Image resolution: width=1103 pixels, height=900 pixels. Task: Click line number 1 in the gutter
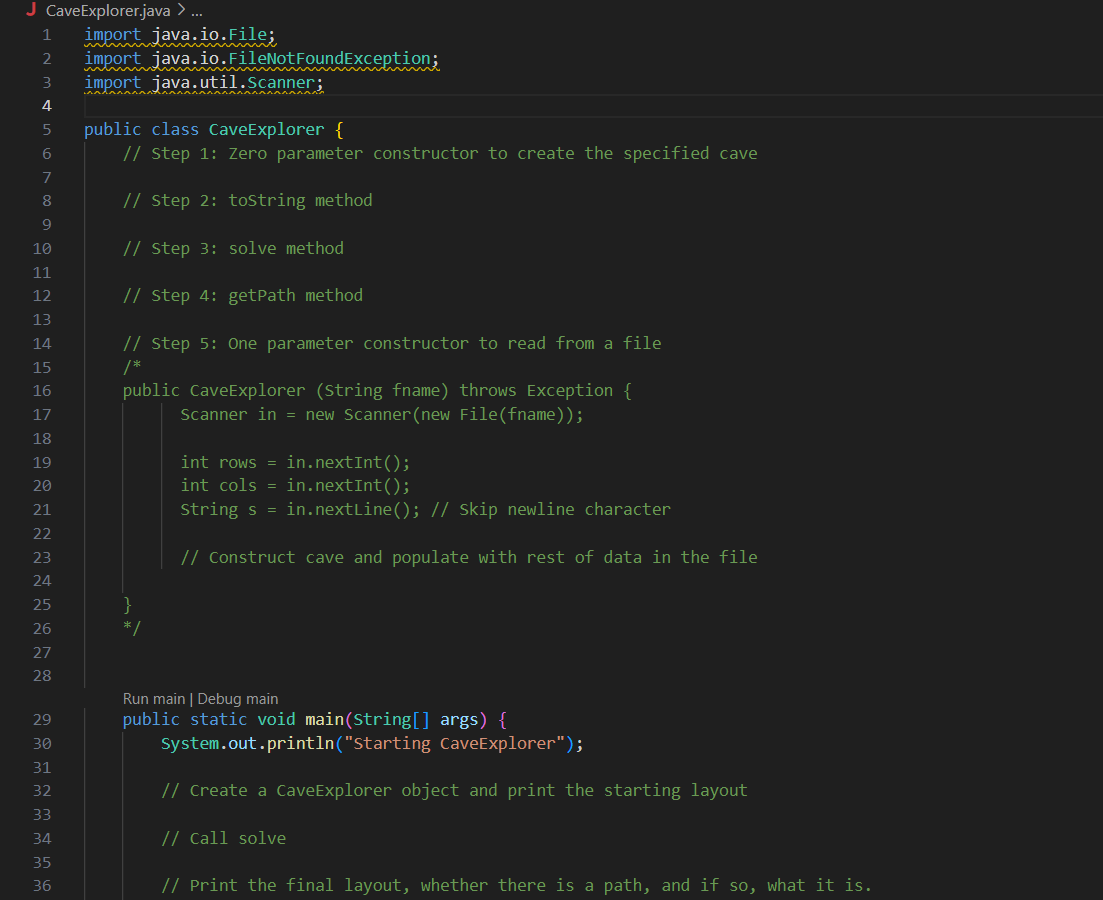46,33
